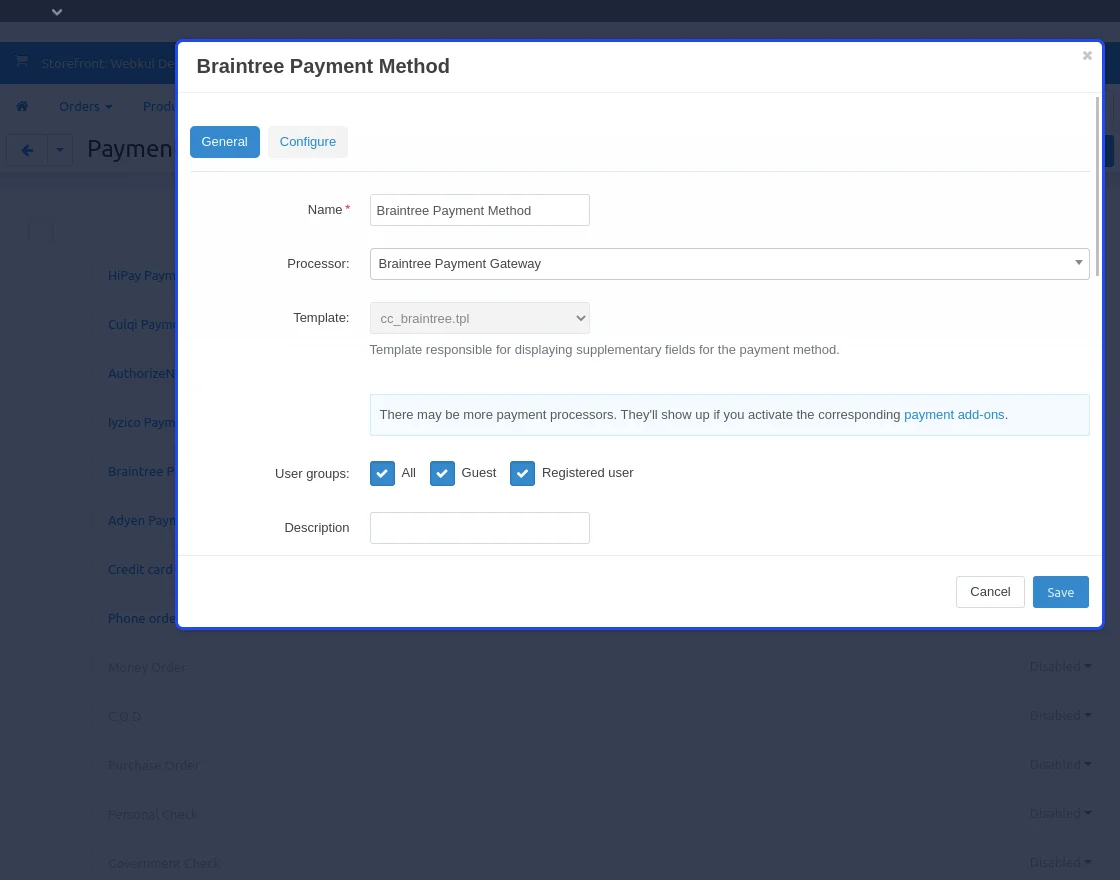1120x880 pixels.
Task: Open the Money Order Disabled status dropdown
Action: [1060, 666]
